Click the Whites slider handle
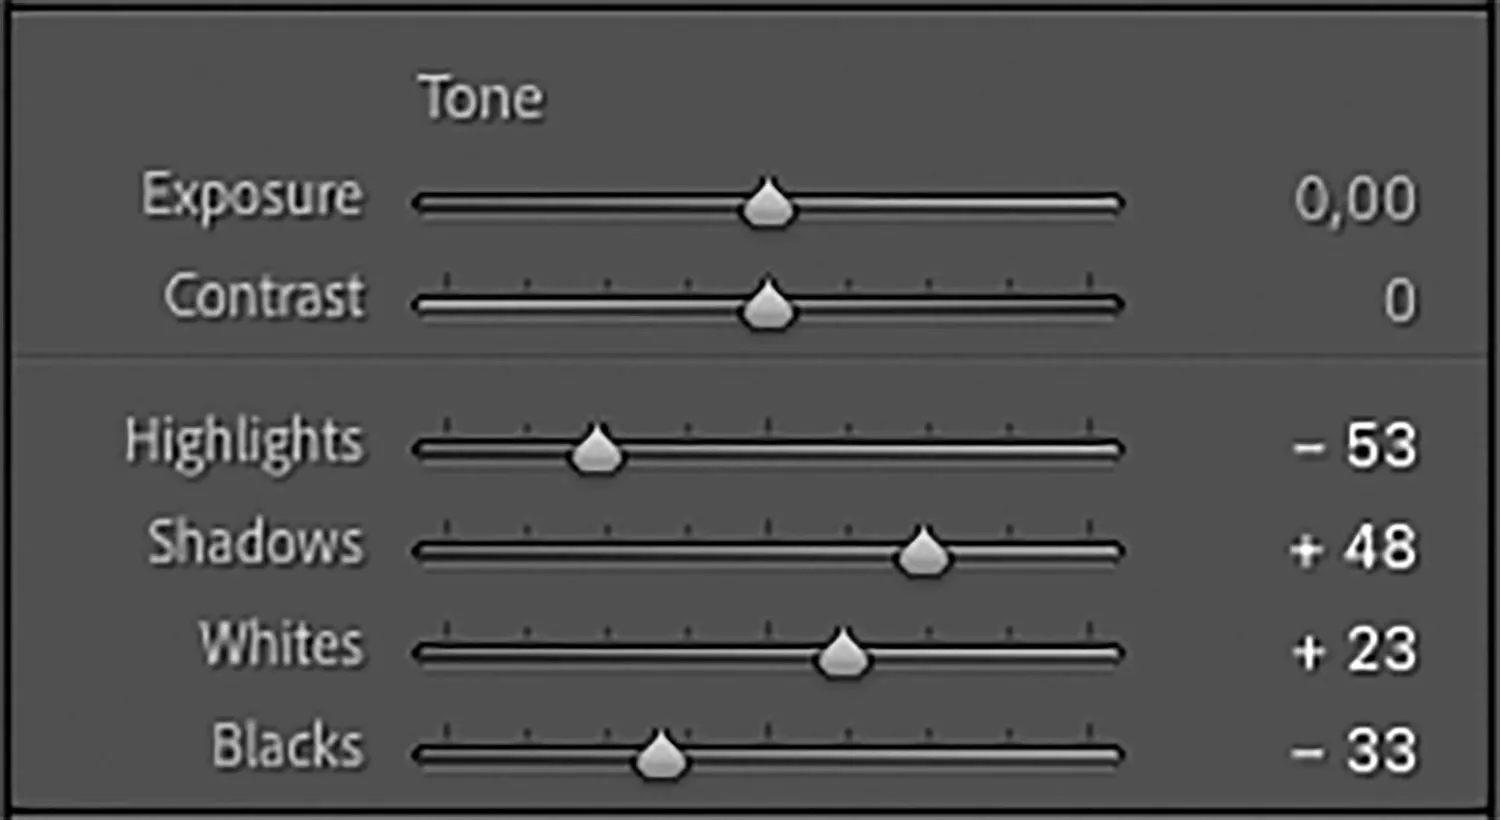This screenshot has width=1500, height=820. tap(842, 654)
